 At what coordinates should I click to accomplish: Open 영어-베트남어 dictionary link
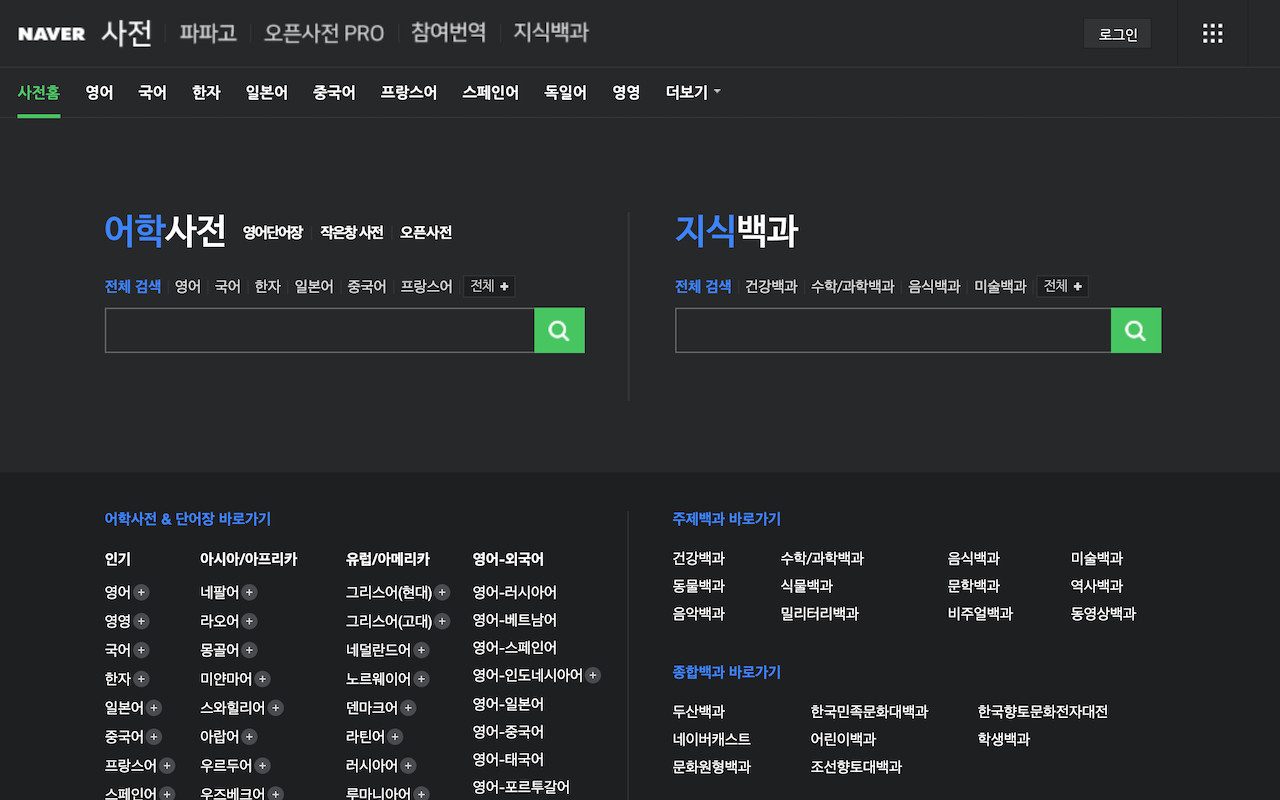[515, 620]
